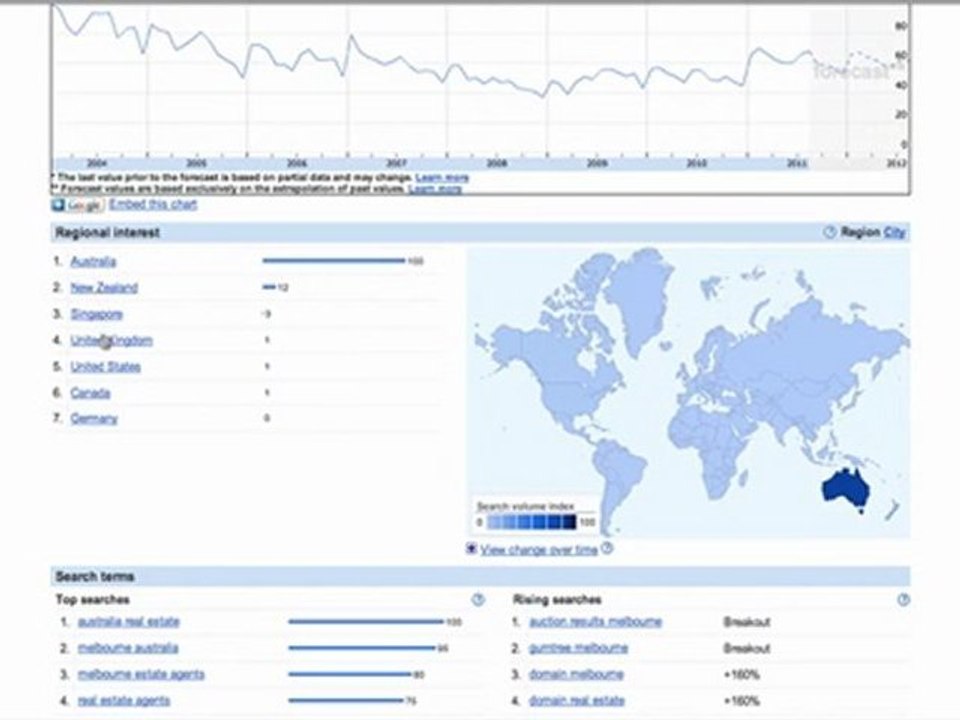Image resolution: width=960 pixels, height=720 pixels.
Task: Click View change over time link
Action: tap(539, 549)
